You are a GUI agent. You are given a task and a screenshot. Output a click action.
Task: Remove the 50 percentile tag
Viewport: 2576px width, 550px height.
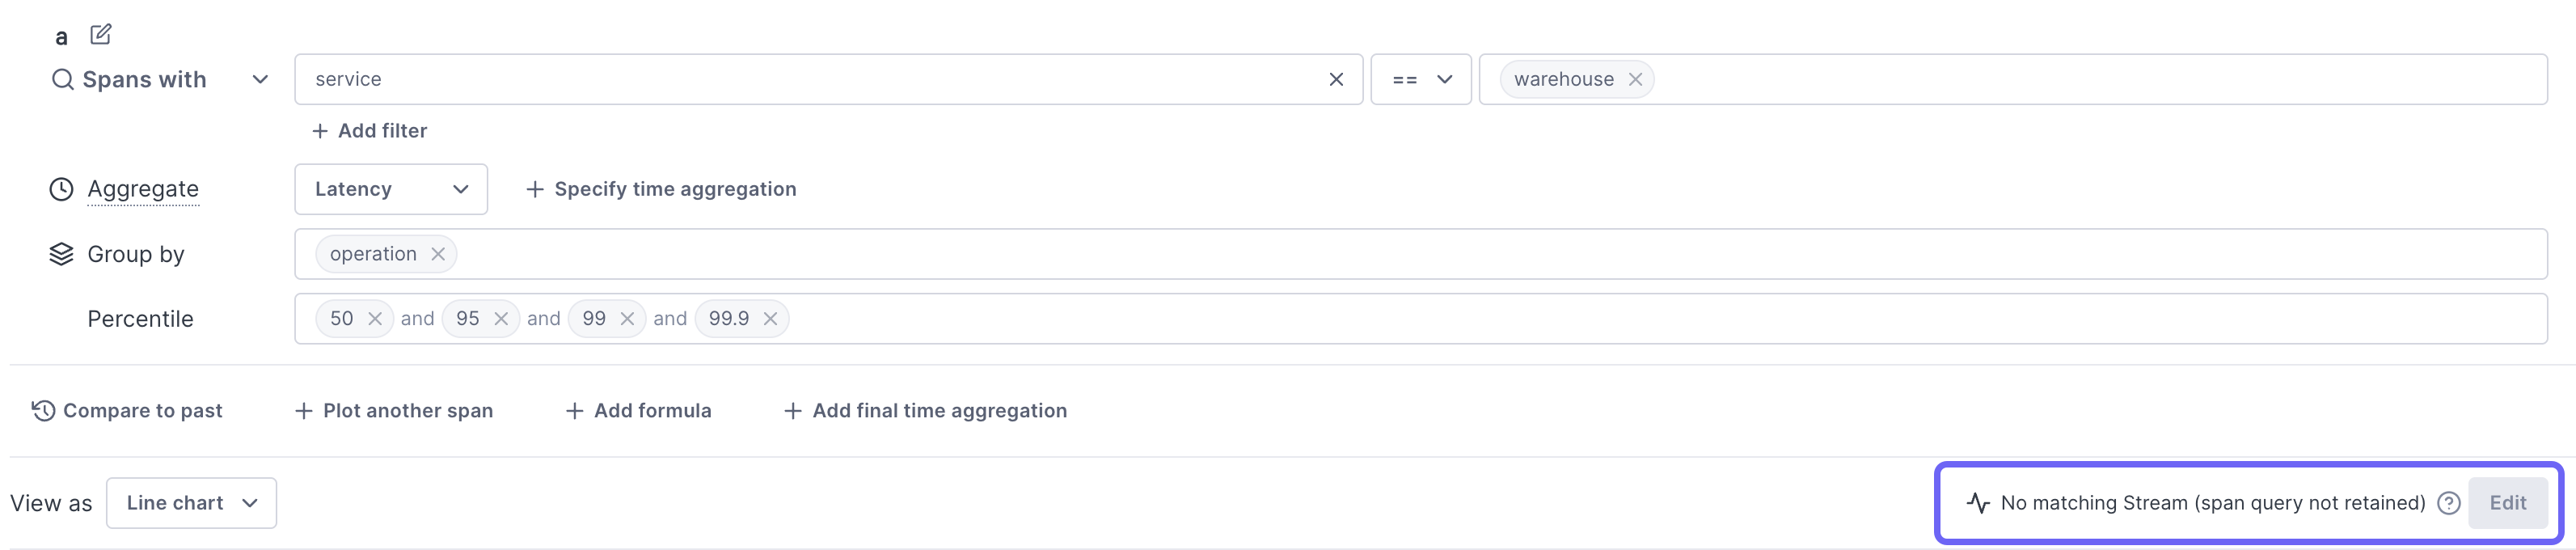(x=375, y=319)
